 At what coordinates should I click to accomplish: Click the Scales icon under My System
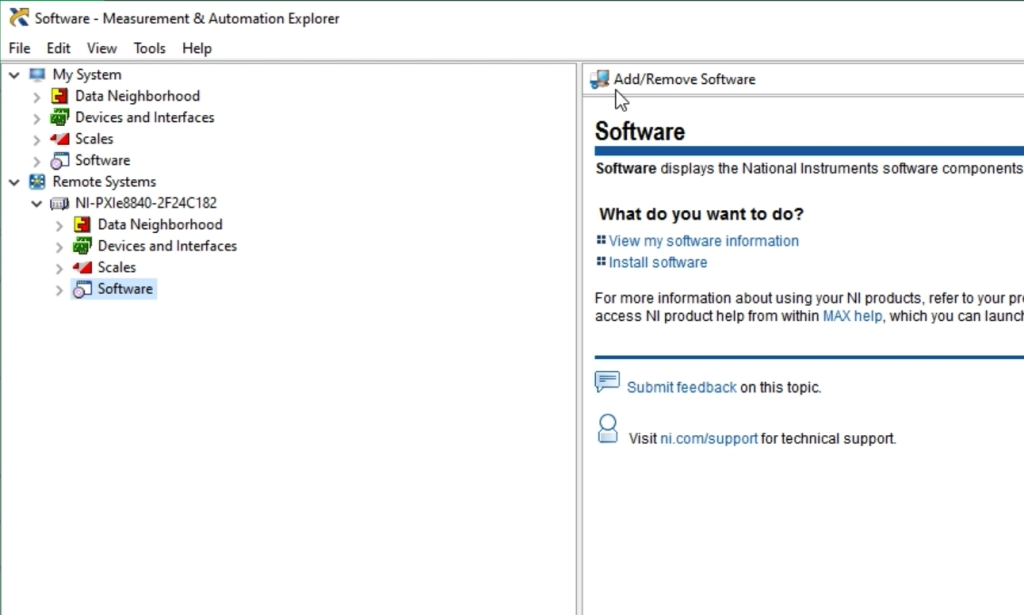click(x=59, y=139)
